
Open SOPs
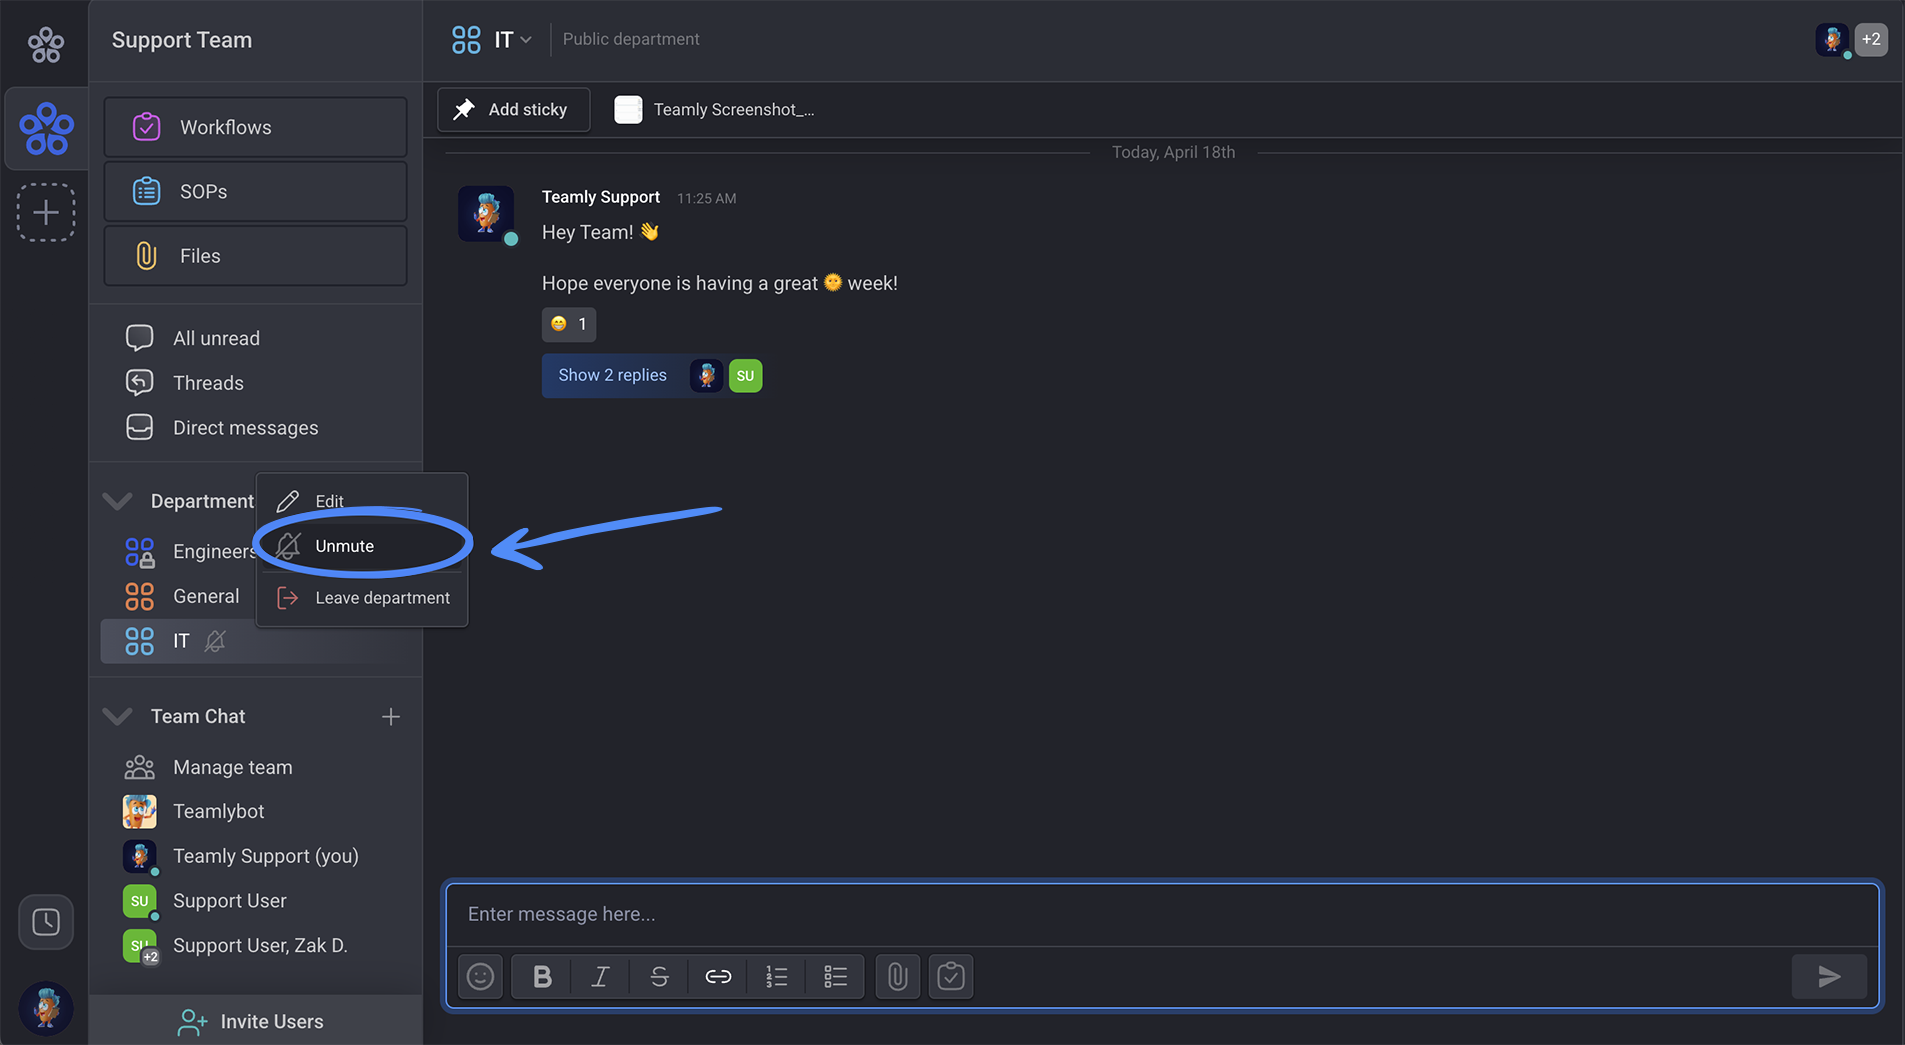click(255, 191)
